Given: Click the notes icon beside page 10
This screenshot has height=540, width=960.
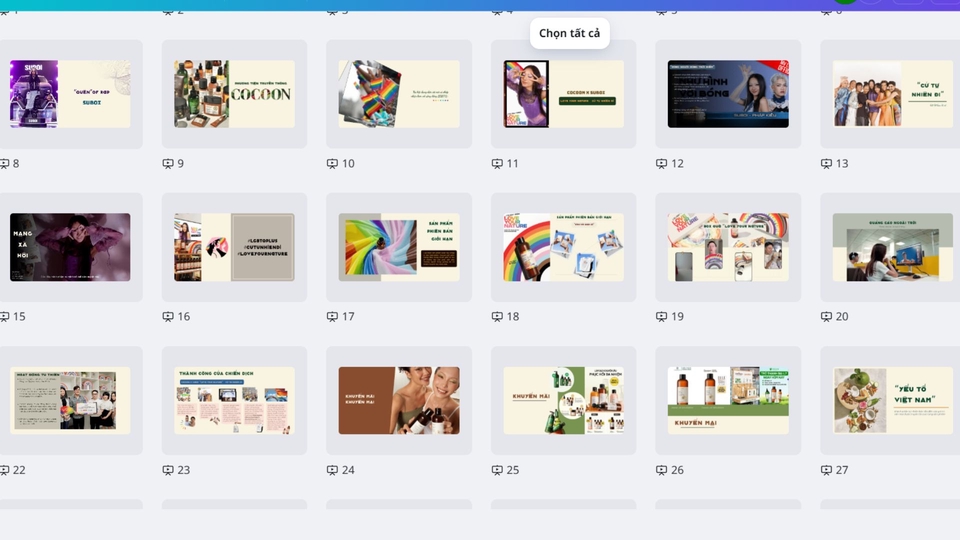Looking at the screenshot, I should tap(332, 164).
